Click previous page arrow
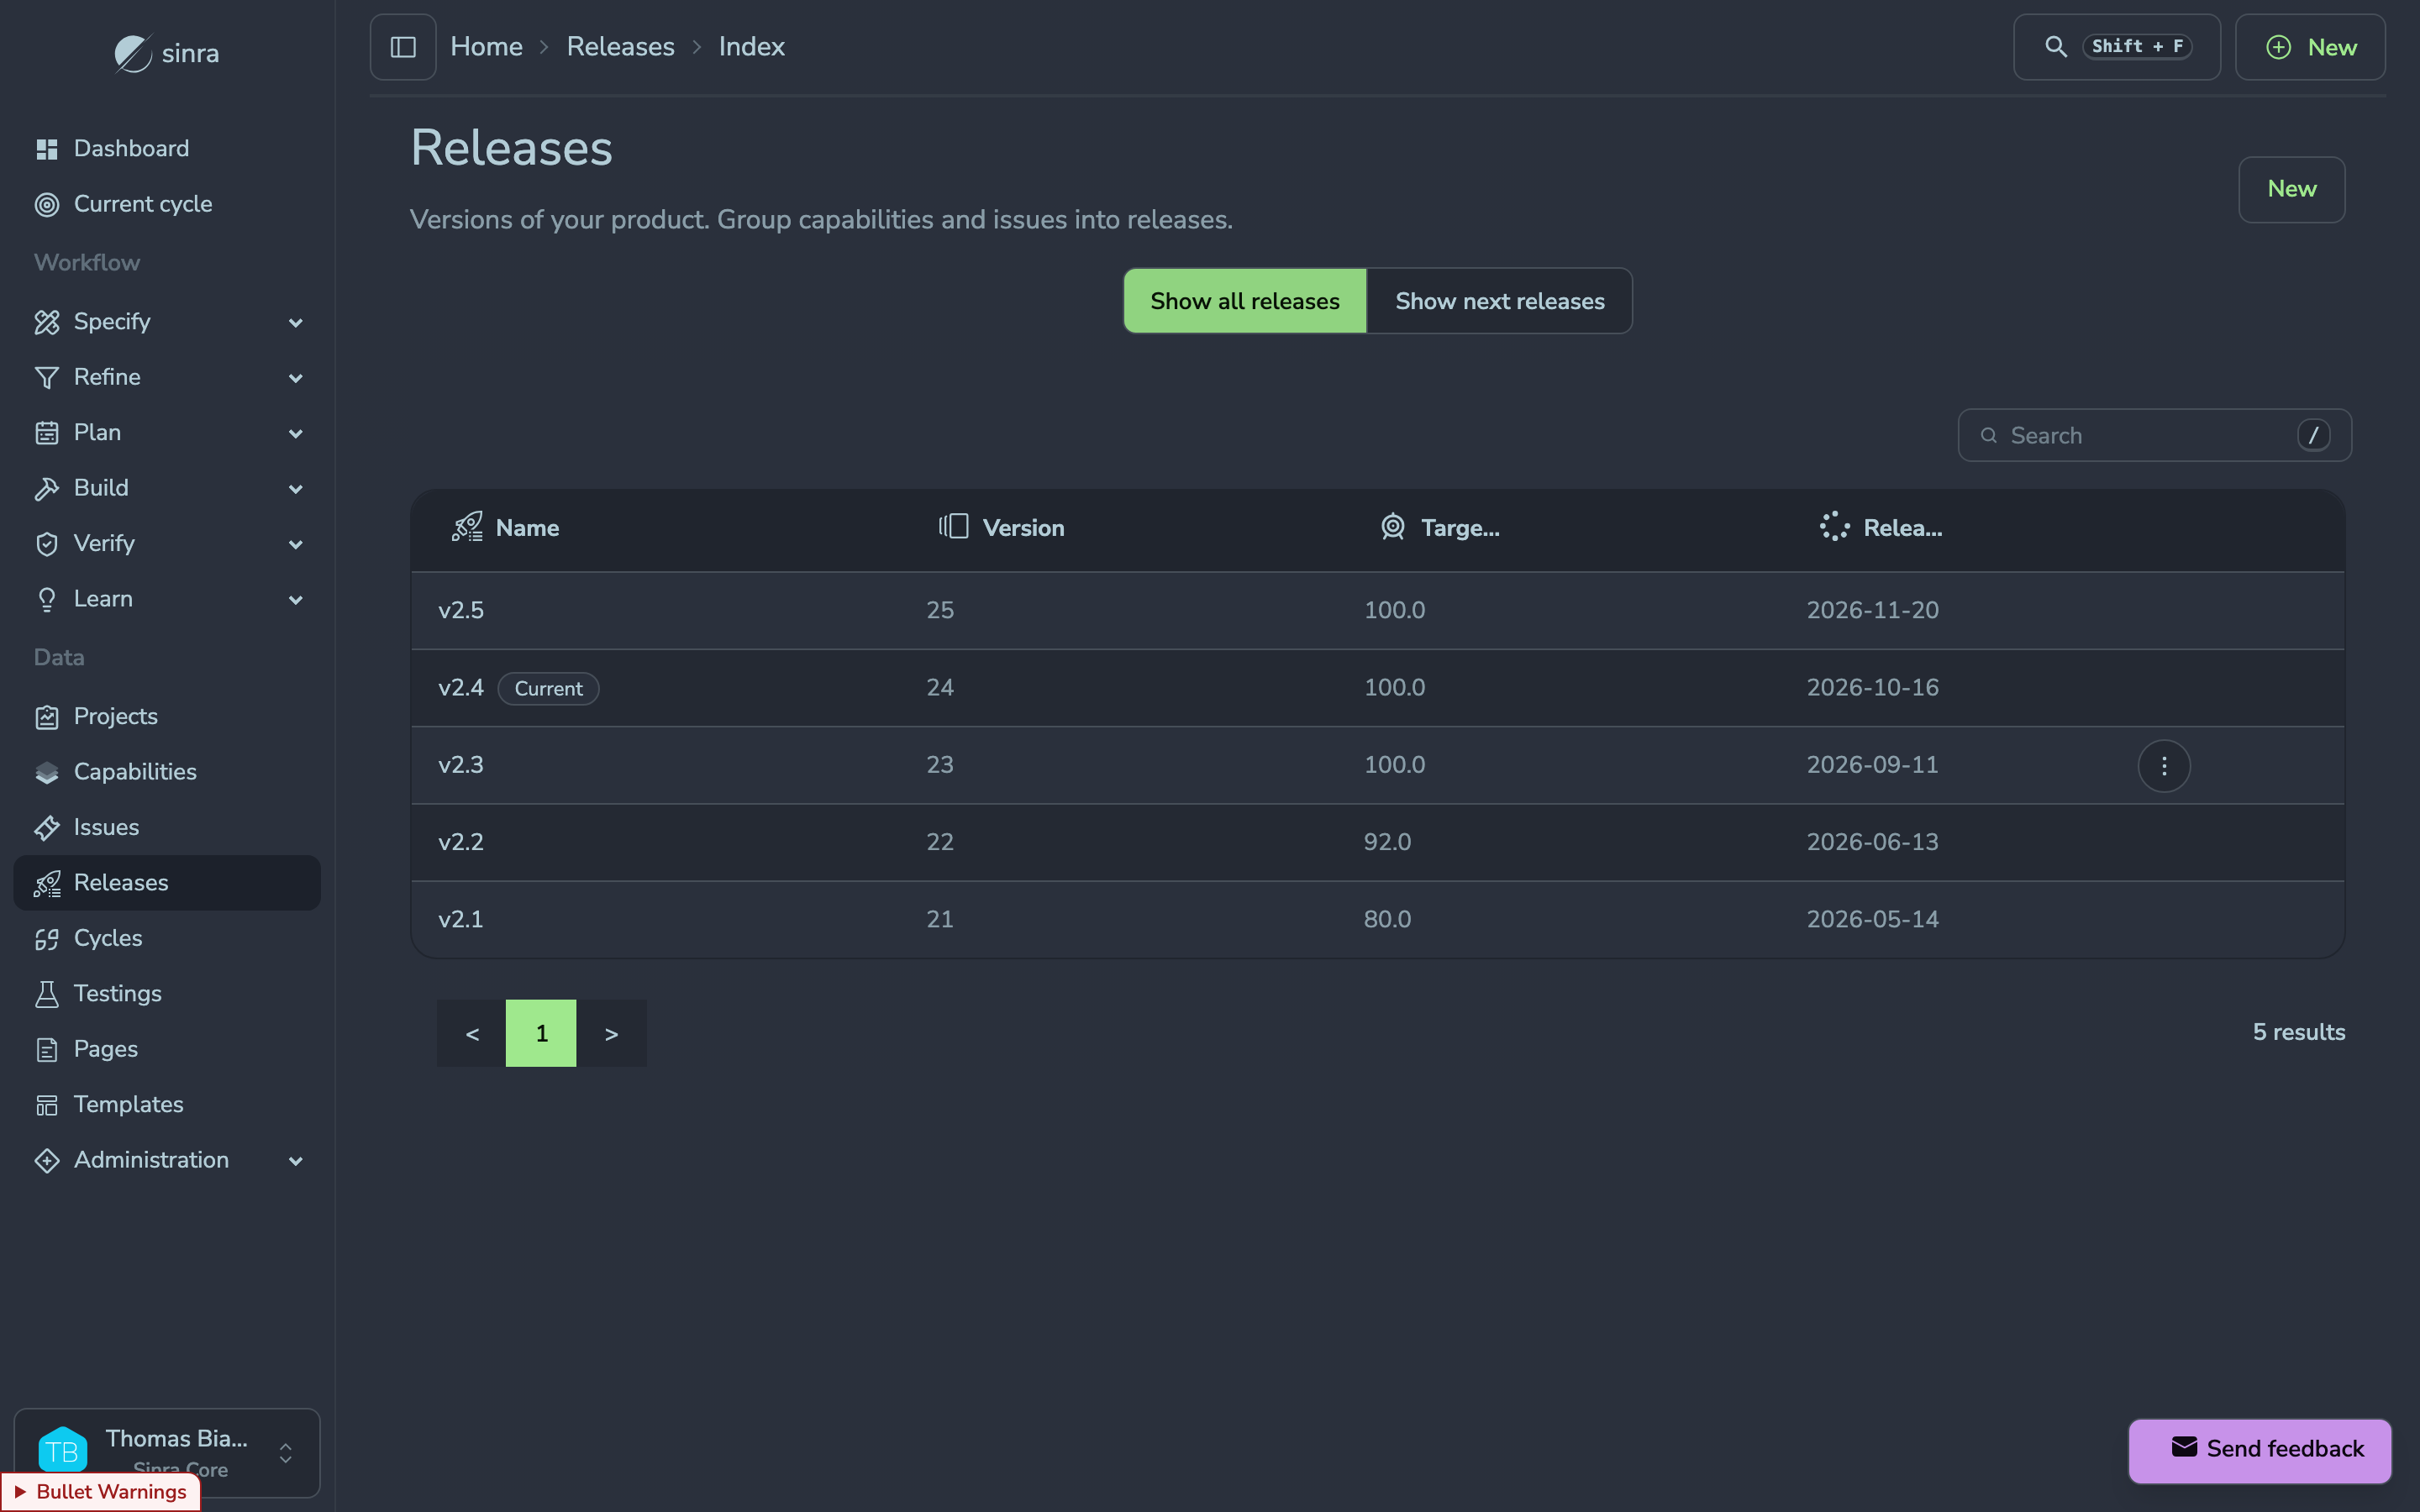 [x=472, y=1033]
